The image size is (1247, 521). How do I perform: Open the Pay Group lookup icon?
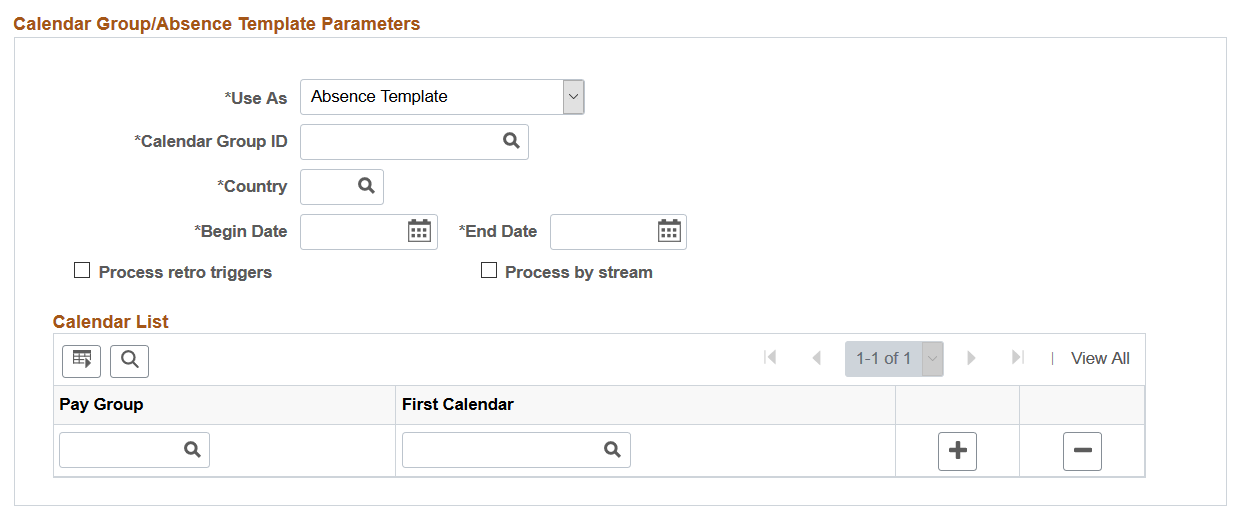tap(192, 450)
